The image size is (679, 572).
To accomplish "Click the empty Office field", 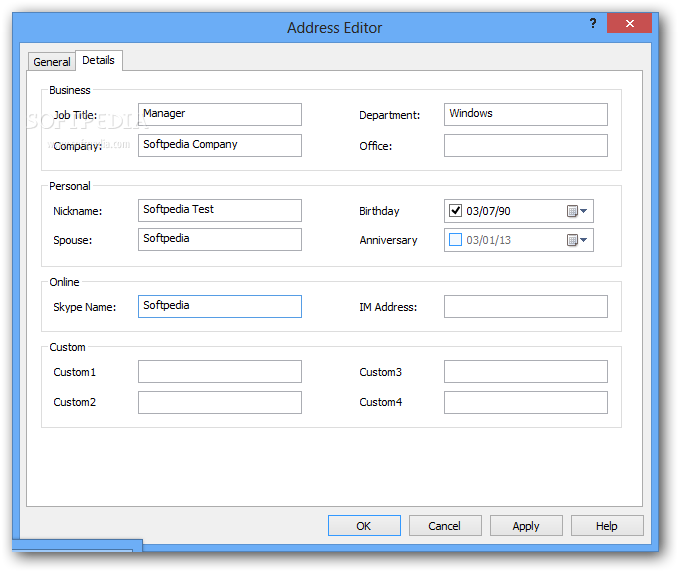I will click(x=526, y=145).
